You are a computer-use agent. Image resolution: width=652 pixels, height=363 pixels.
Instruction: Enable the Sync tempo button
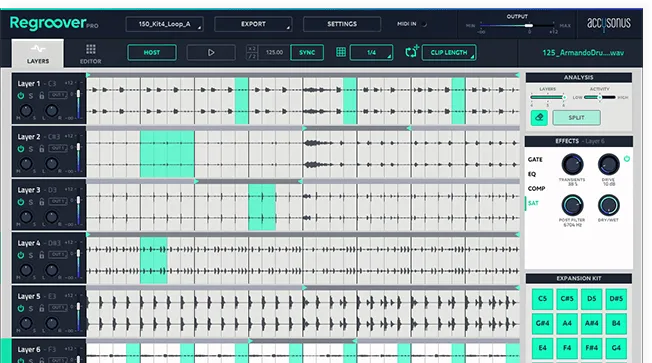pyautogui.click(x=307, y=52)
